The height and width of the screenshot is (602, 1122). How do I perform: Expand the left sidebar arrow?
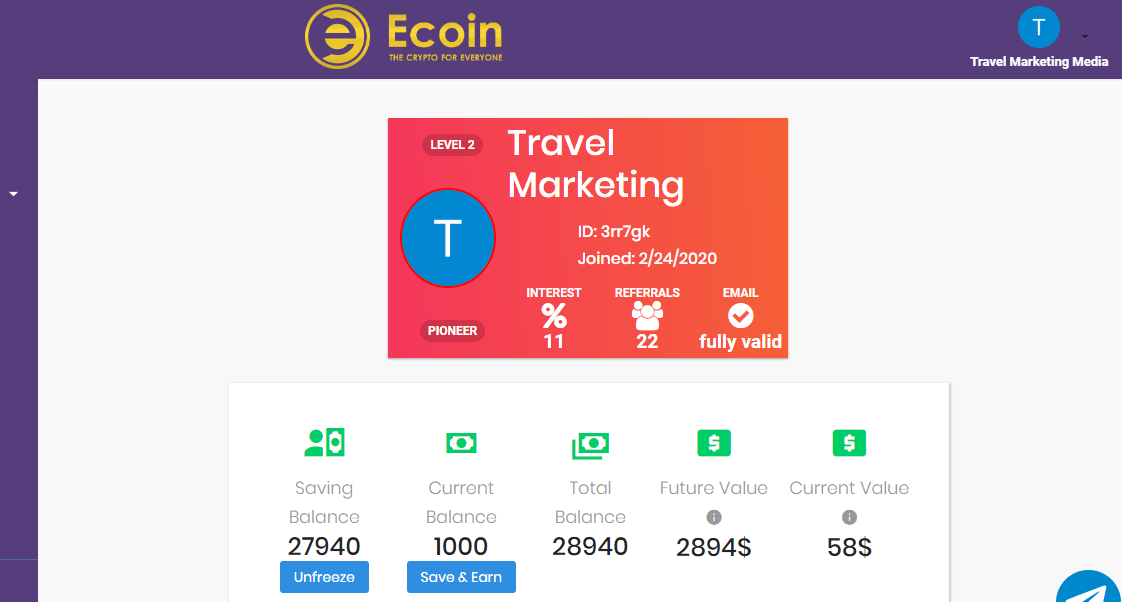coord(13,194)
